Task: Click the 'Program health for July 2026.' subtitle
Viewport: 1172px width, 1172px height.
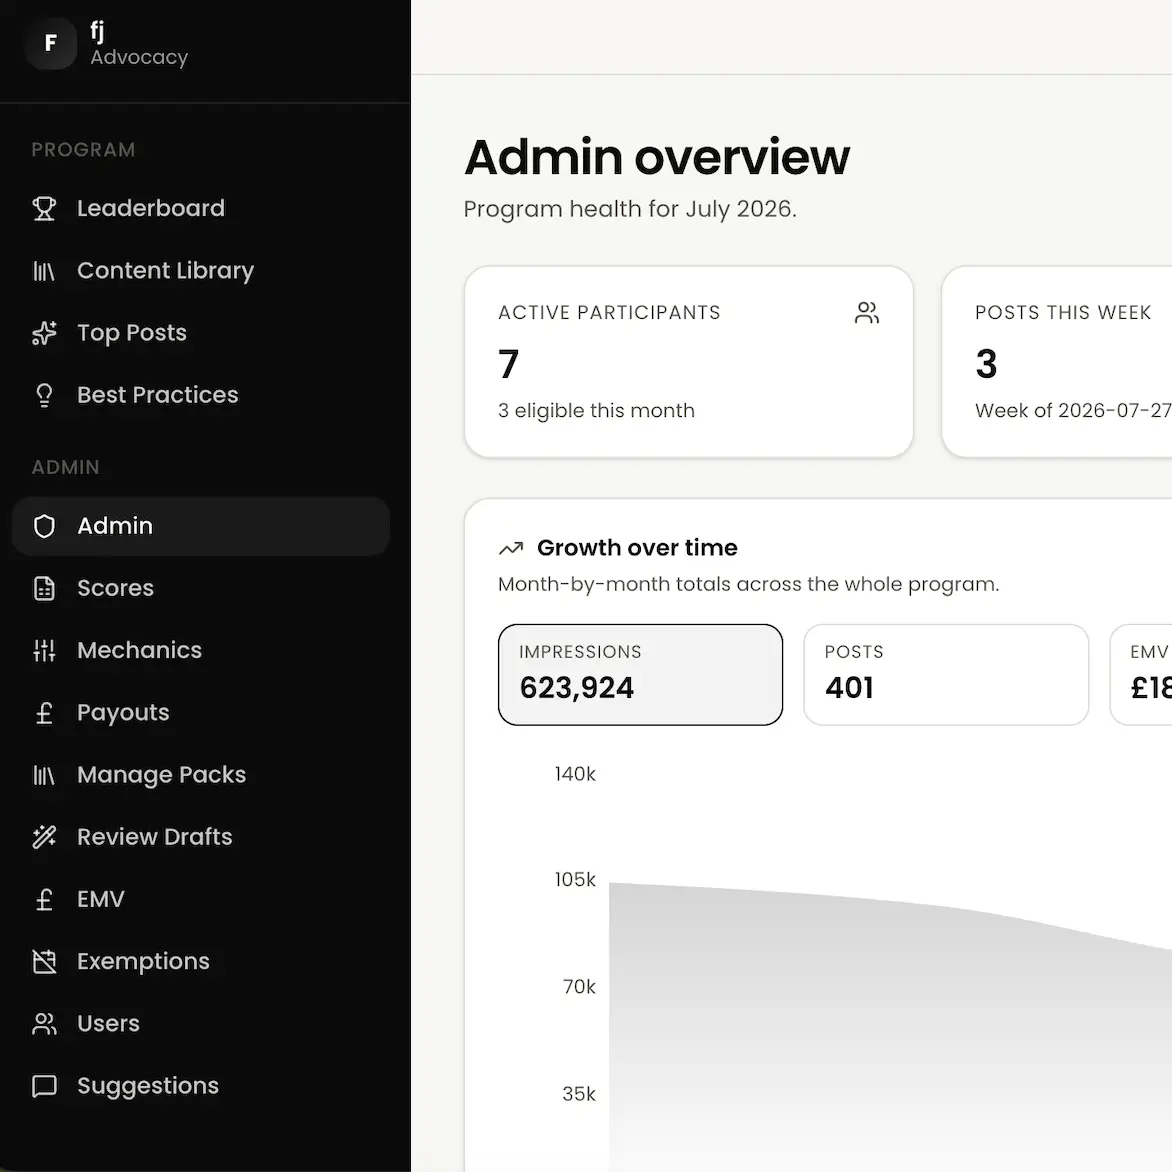Action: [x=630, y=209]
